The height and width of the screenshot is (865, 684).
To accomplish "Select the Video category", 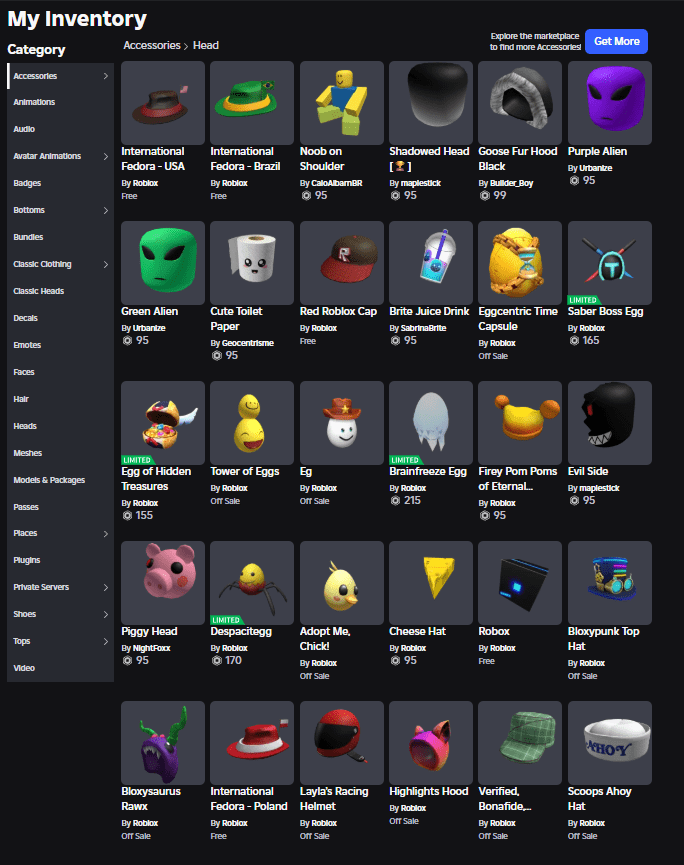I will [x=61, y=668].
